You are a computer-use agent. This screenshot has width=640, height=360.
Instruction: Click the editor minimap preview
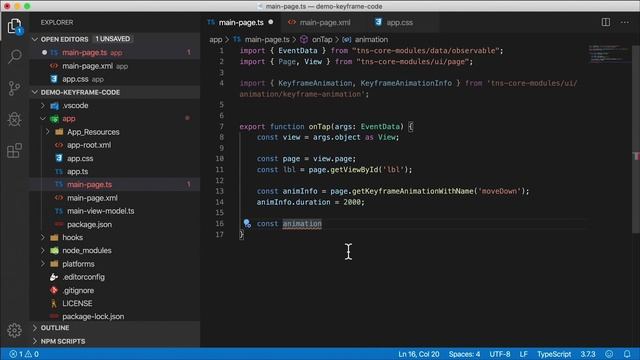[610, 53]
